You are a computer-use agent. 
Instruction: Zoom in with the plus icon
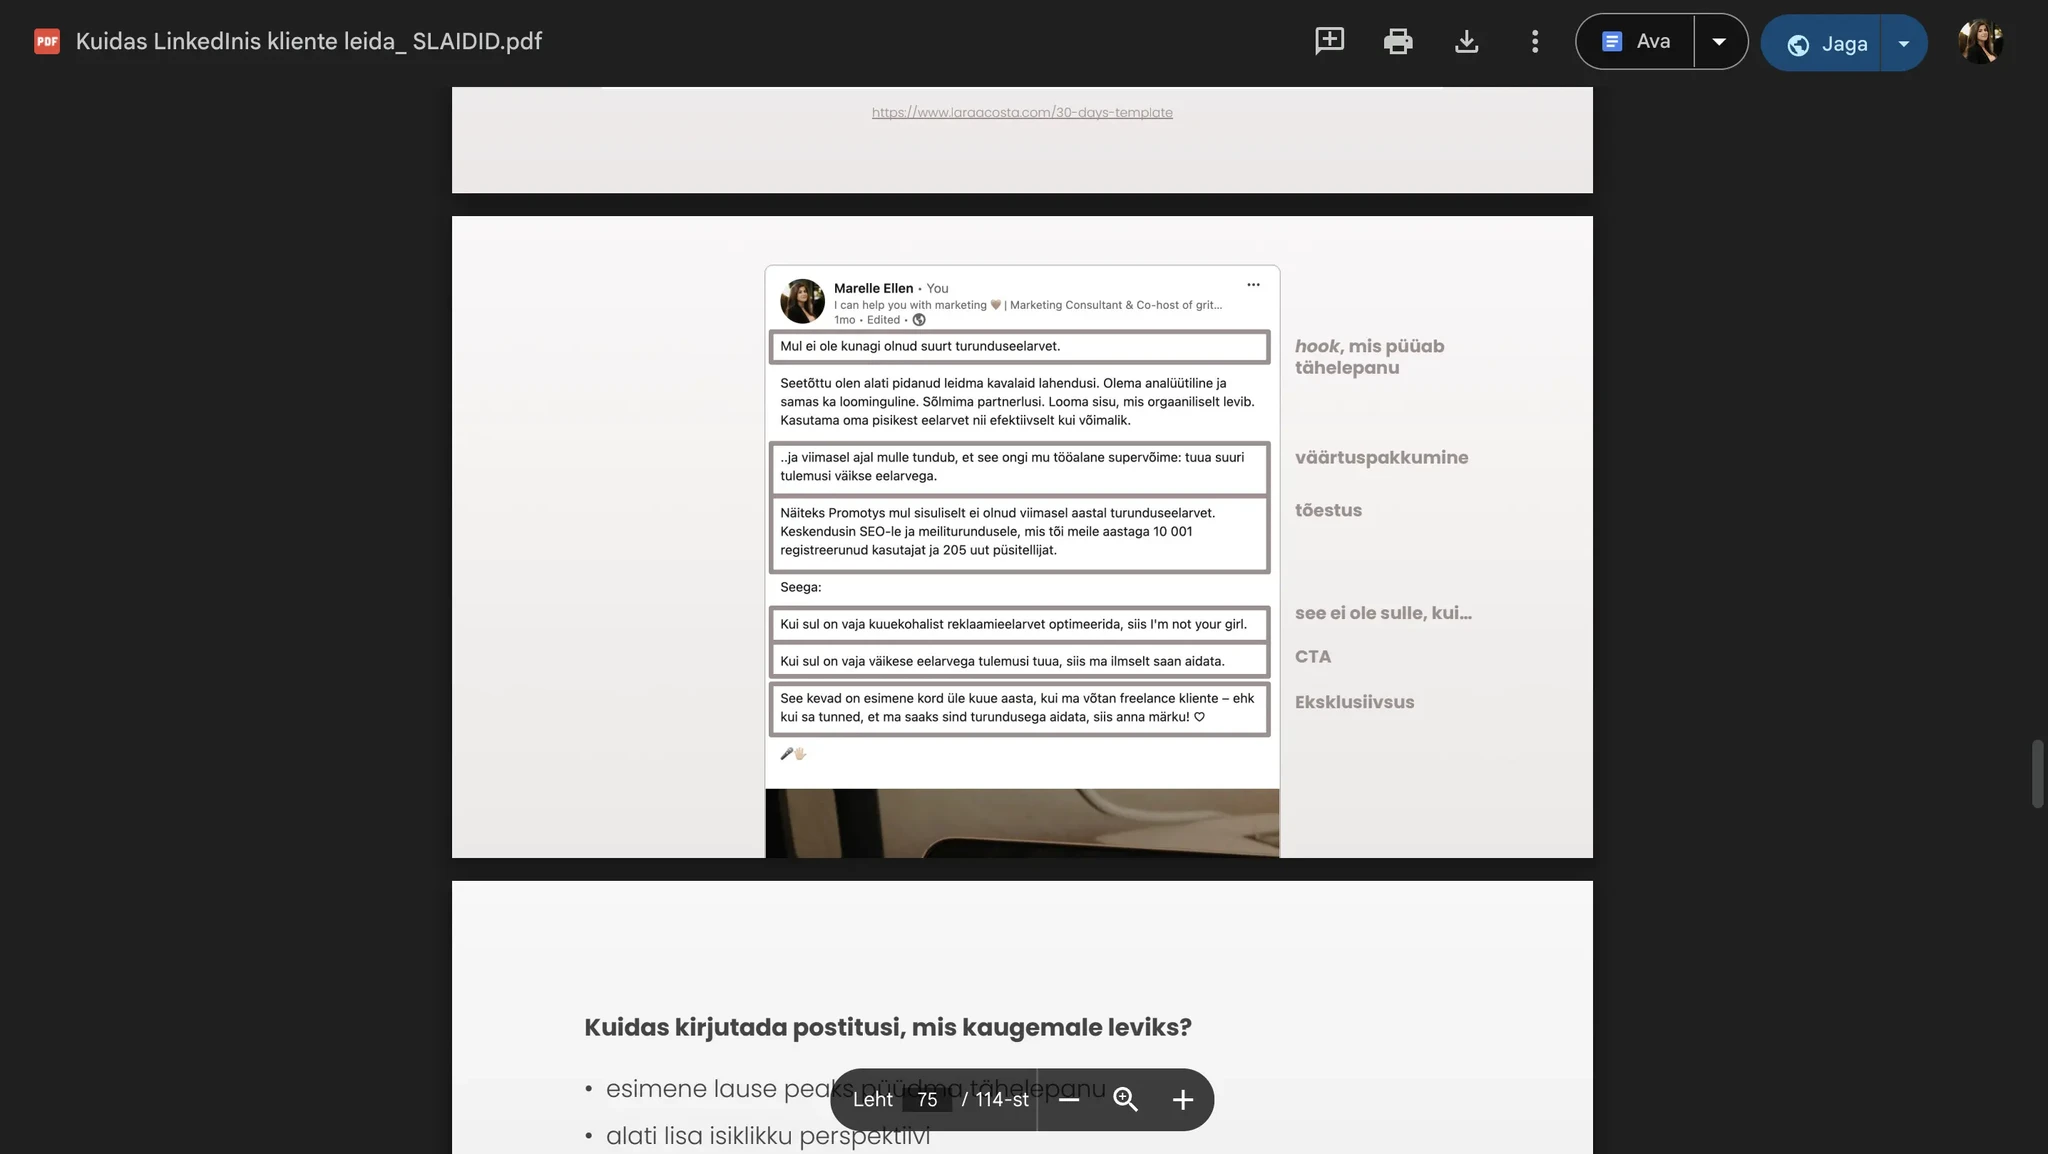[x=1182, y=1099]
